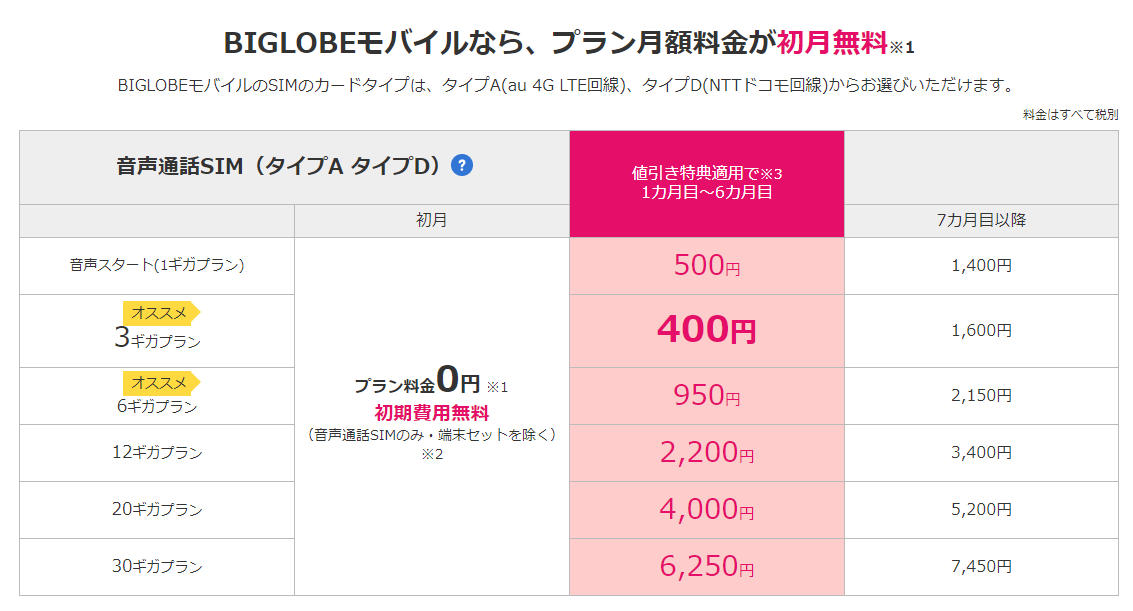Click the 950円 discounted price
Screen dimensions: 1133x611
click(x=707, y=395)
